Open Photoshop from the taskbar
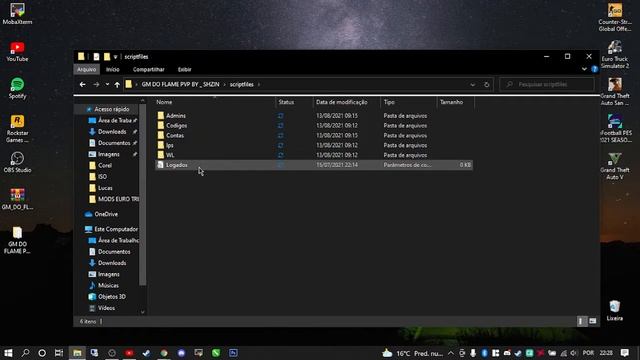Viewport: 640px width, 360px height. tap(233, 353)
